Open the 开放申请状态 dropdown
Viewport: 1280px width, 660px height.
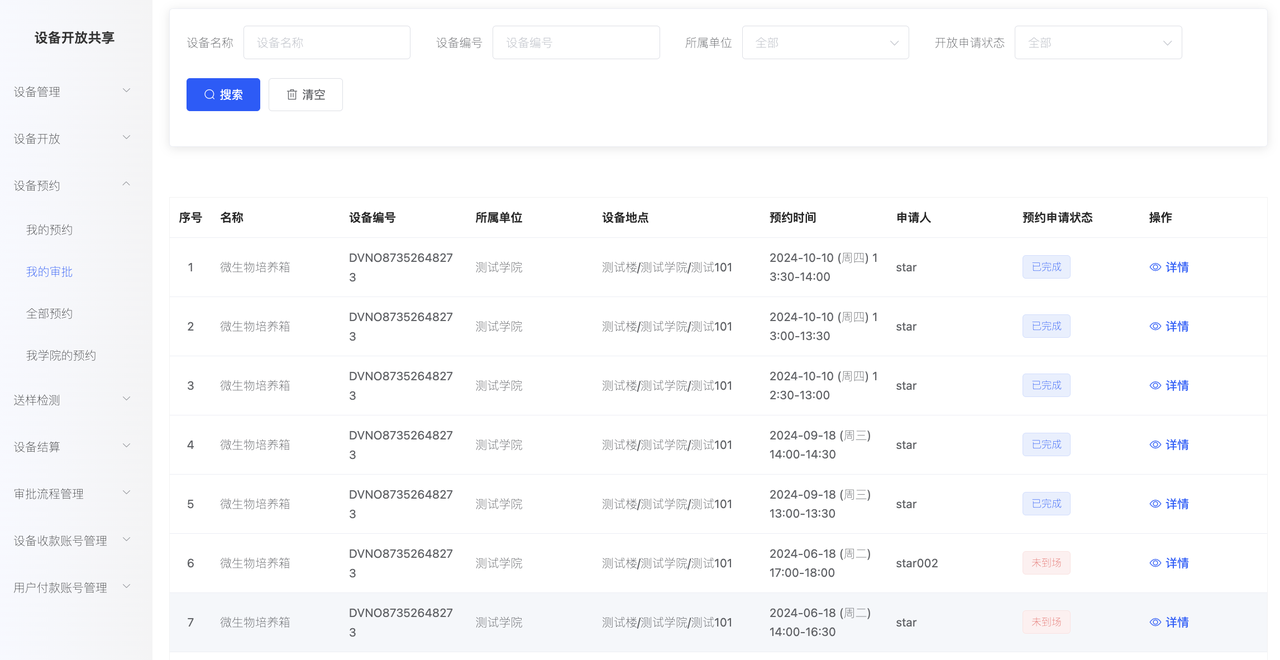pos(1098,43)
